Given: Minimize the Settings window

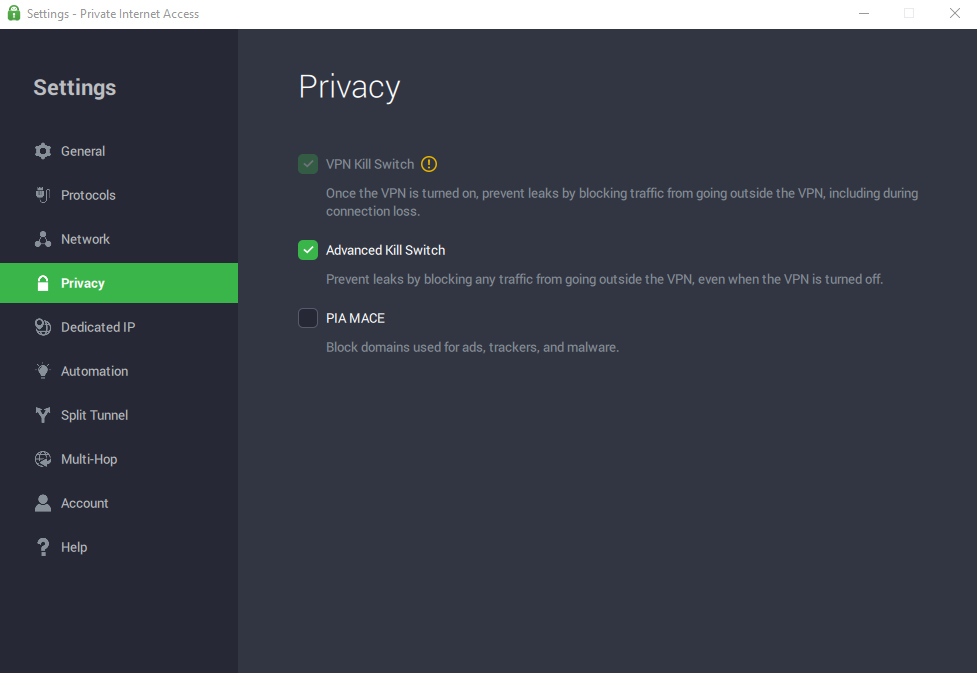Looking at the screenshot, I should [864, 13].
